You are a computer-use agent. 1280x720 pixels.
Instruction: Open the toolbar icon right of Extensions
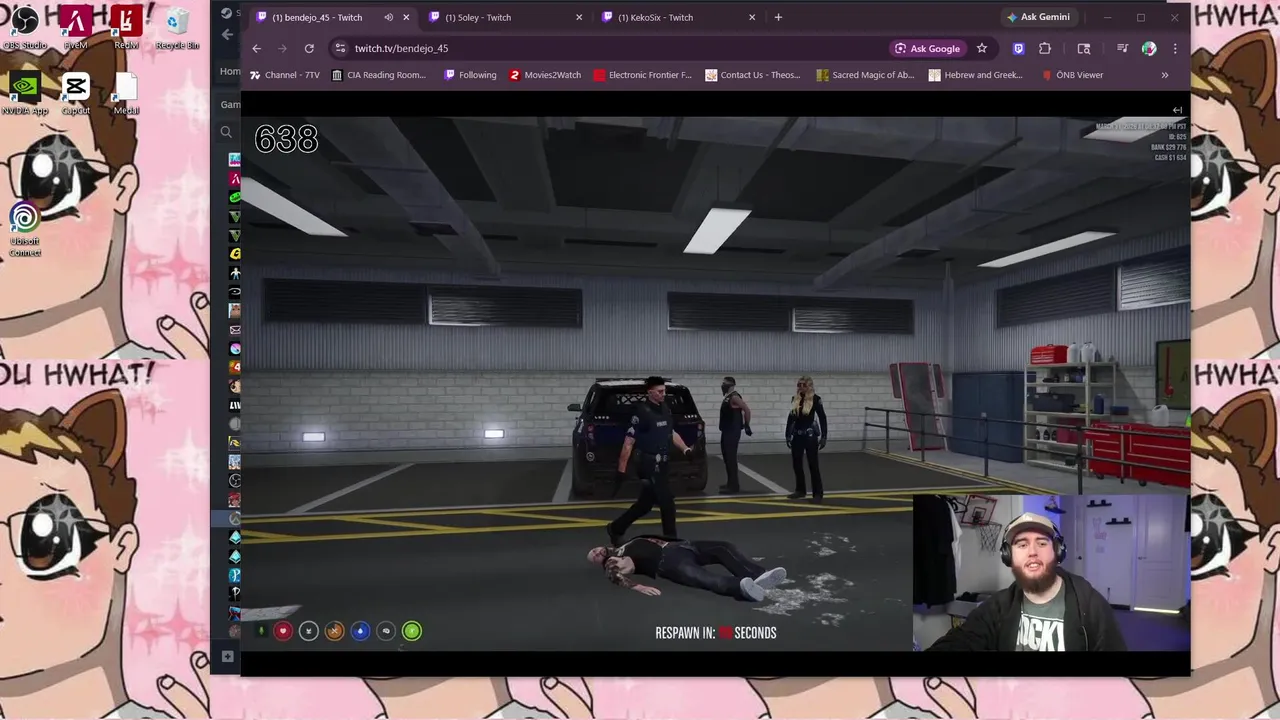(x=1083, y=48)
